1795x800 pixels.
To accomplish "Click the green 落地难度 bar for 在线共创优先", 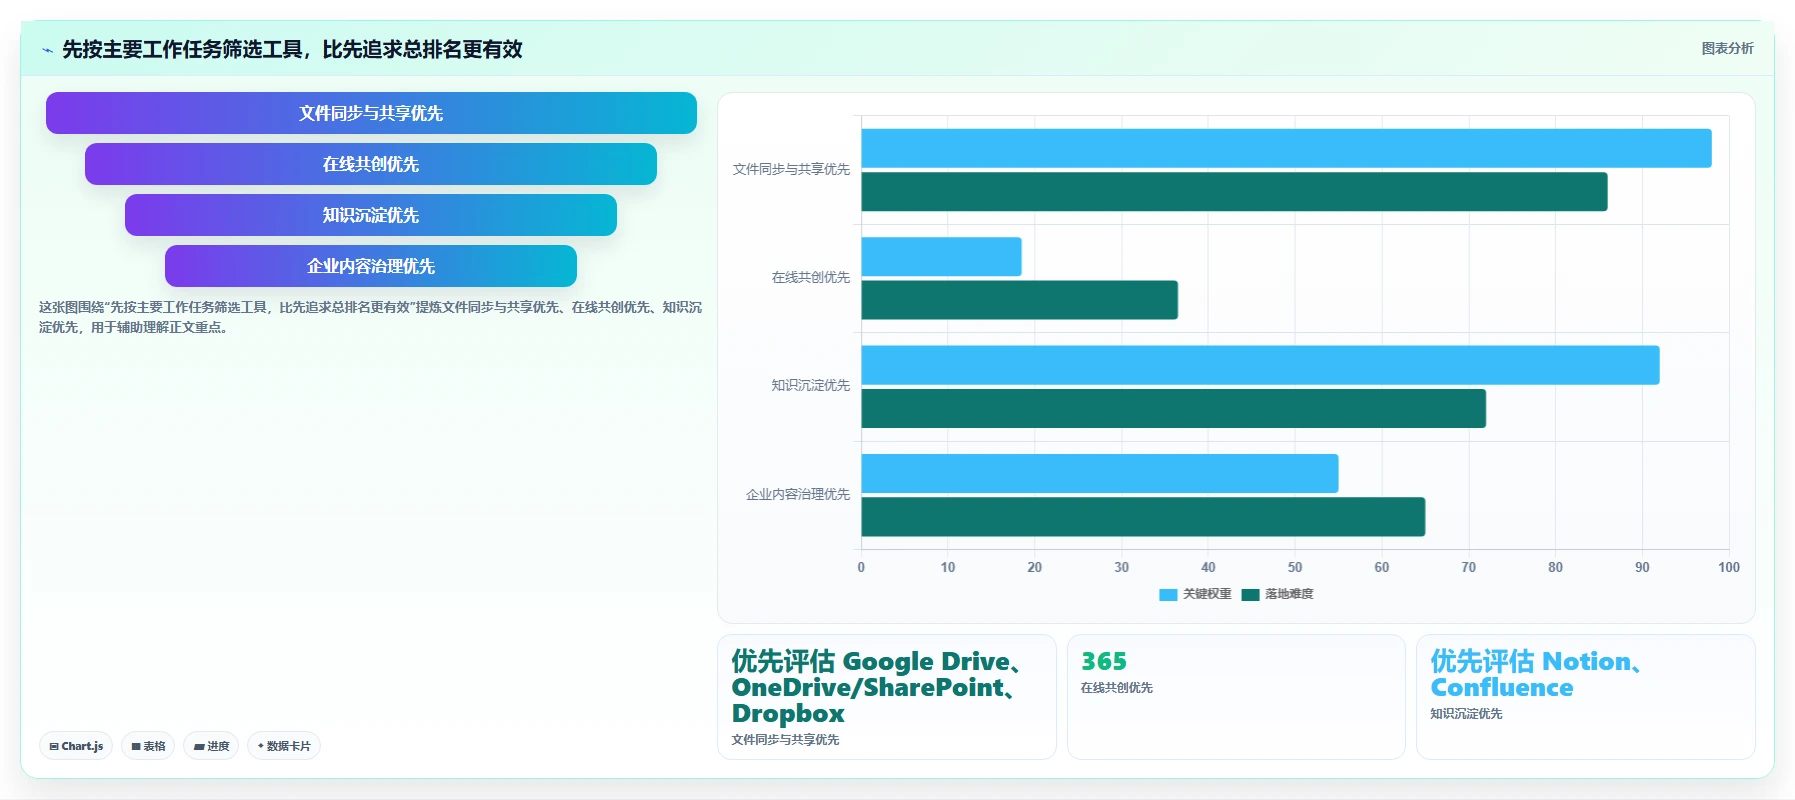I will pyautogui.click(x=1019, y=300).
